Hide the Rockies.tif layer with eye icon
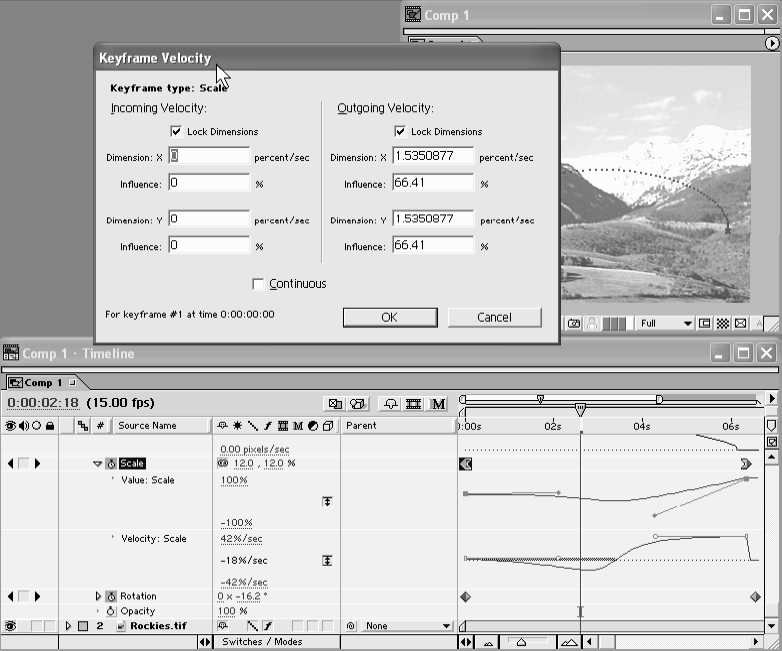 pos(10,626)
